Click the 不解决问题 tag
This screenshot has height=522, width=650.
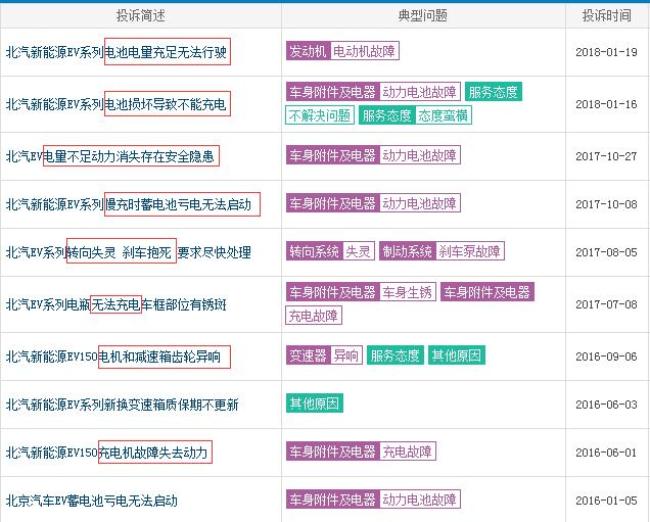click(320, 115)
